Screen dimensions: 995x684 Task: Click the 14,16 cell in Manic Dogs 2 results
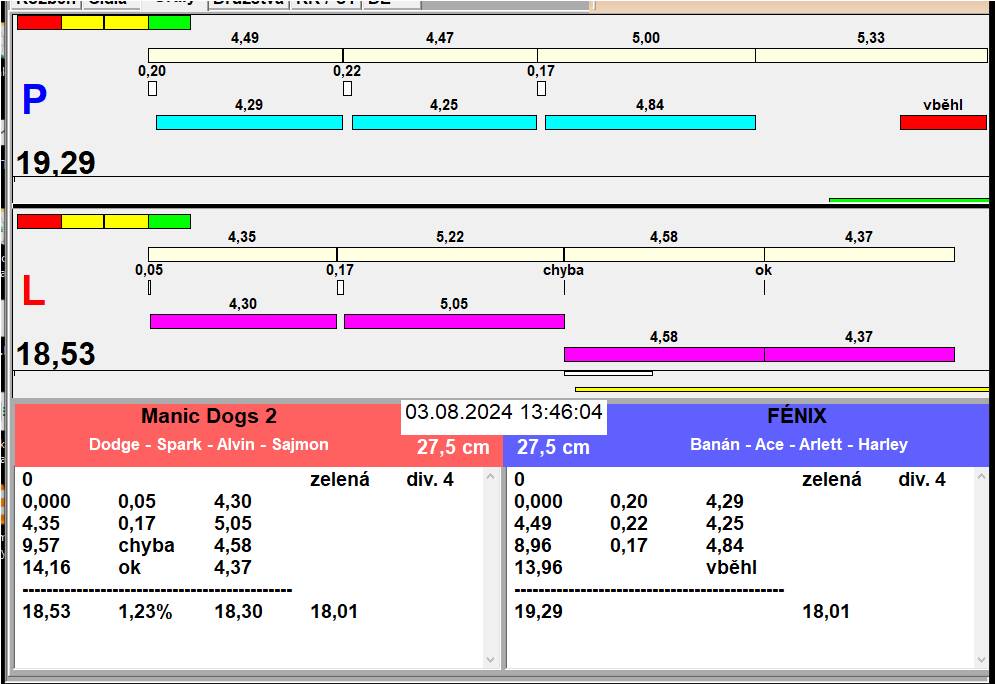point(46,567)
